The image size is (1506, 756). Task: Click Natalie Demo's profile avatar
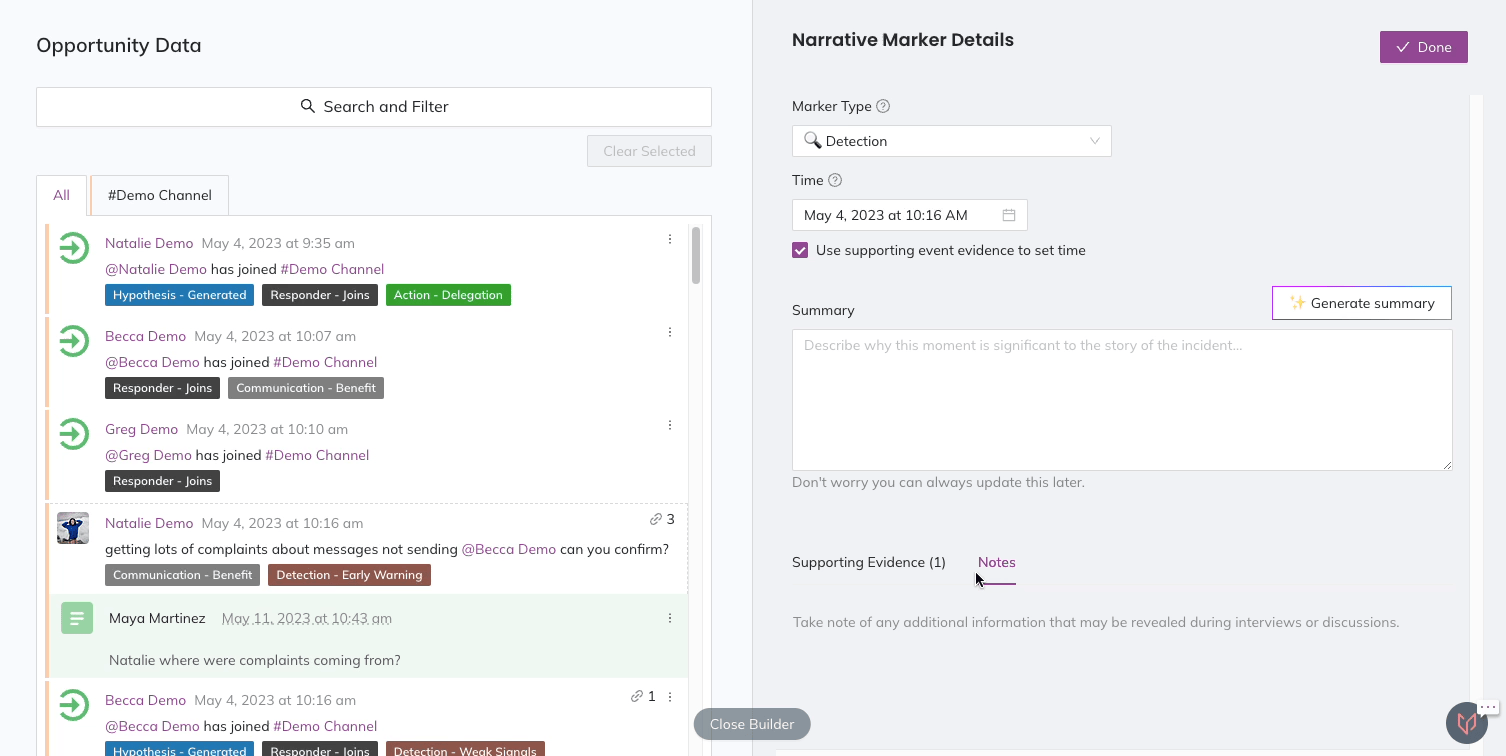(x=73, y=528)
